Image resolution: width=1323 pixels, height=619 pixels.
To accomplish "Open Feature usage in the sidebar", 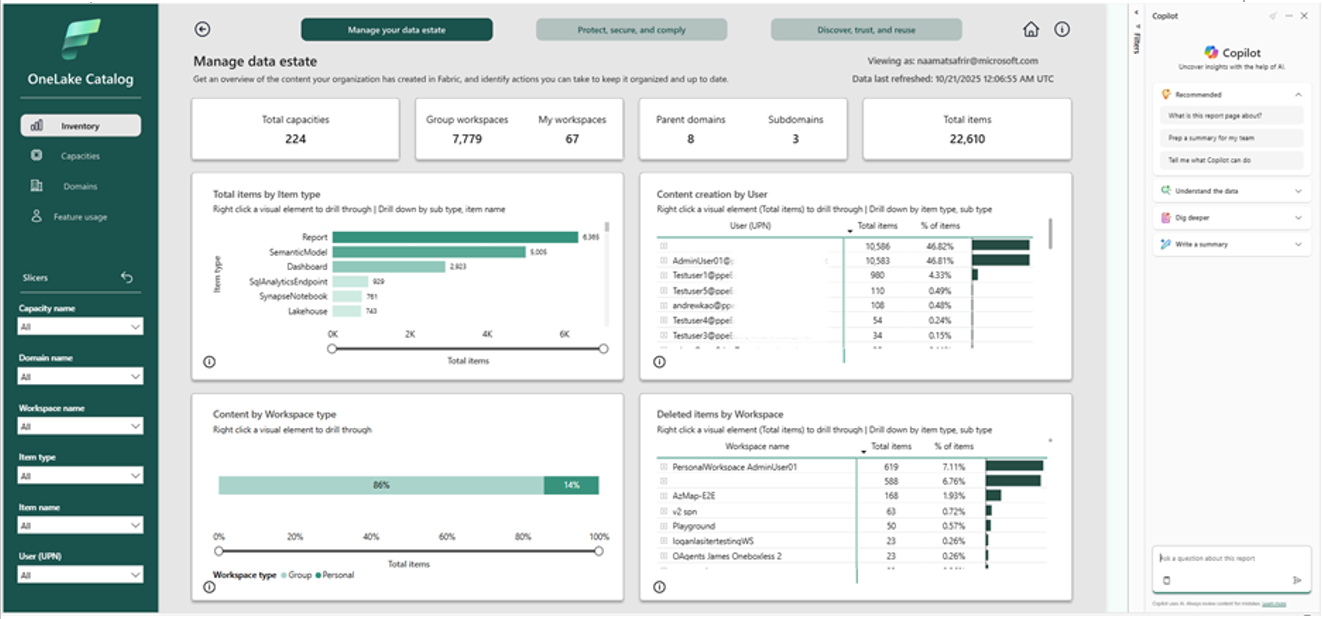I will 79,216.
